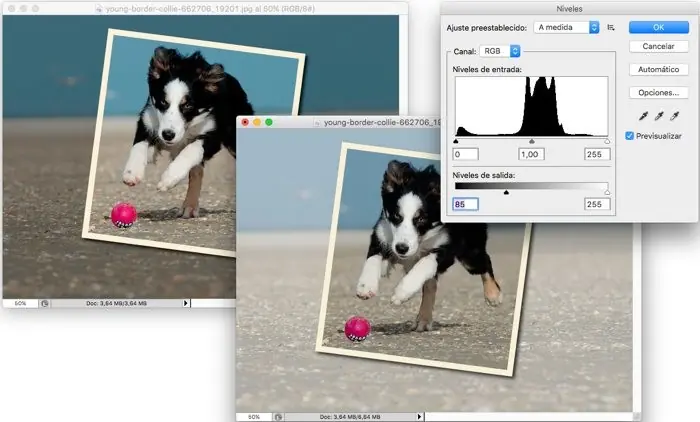Click the status icon in back window's bottom bar
This screenshot has width=700, height=422.
[45, 302]
